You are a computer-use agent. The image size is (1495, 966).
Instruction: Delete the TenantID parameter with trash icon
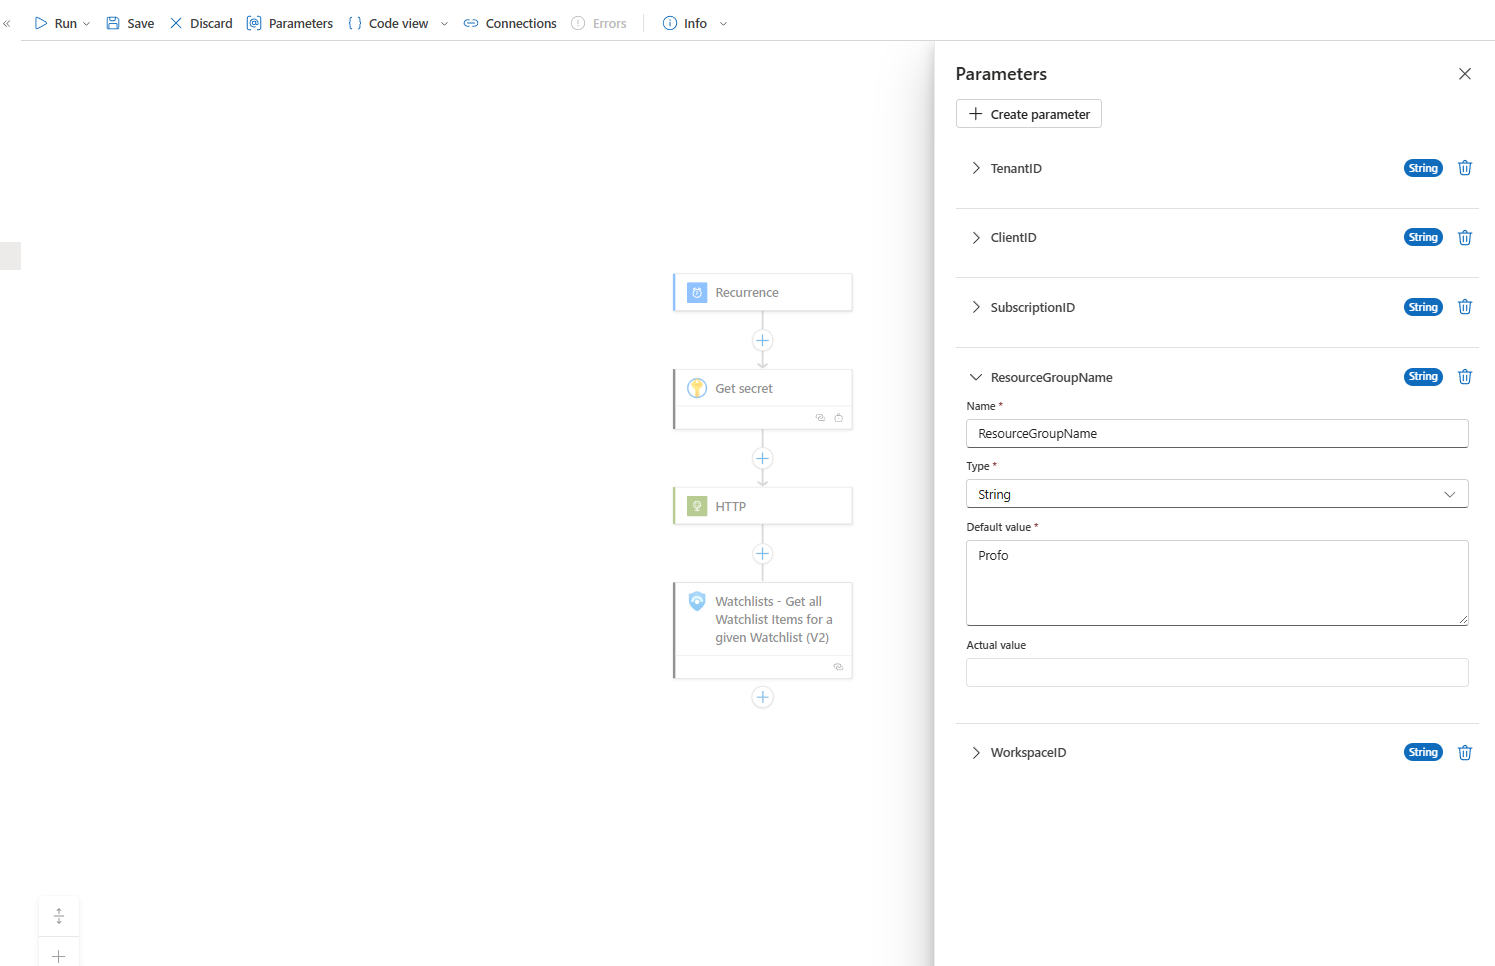point(1464,168)
